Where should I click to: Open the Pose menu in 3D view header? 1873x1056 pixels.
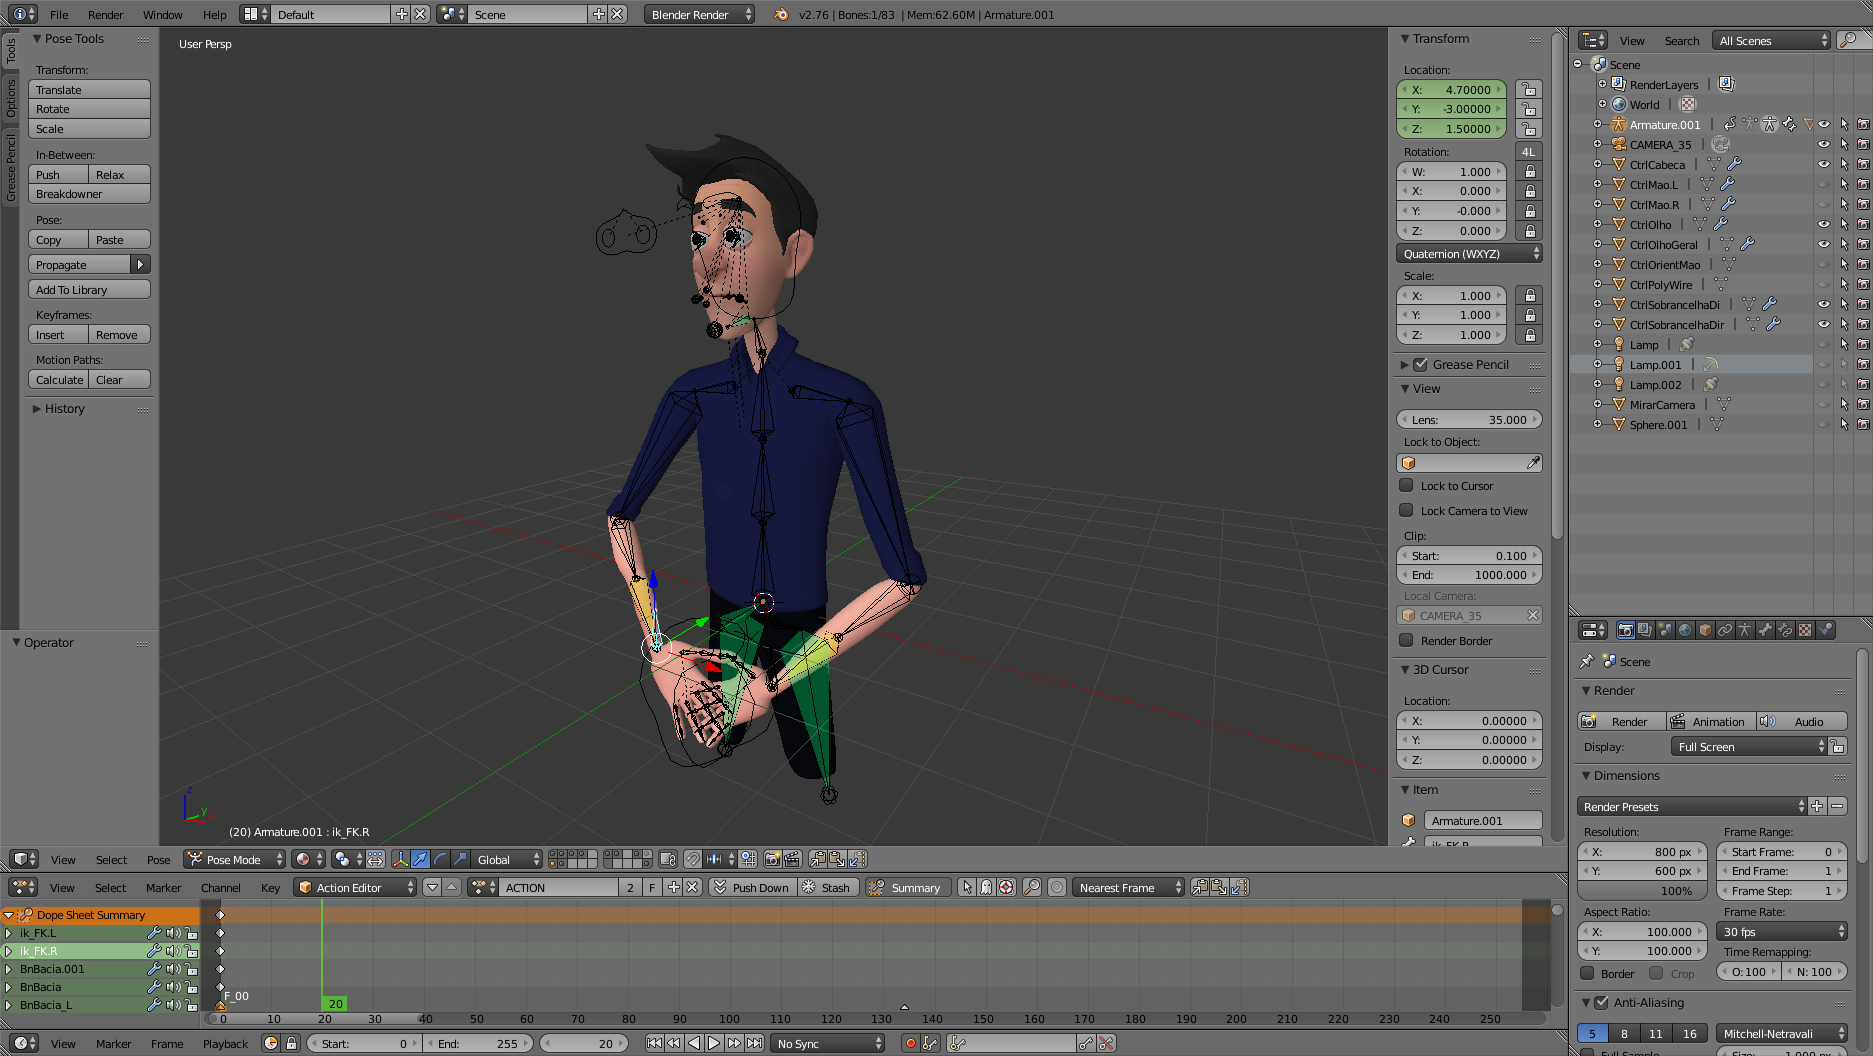[158, 860]
